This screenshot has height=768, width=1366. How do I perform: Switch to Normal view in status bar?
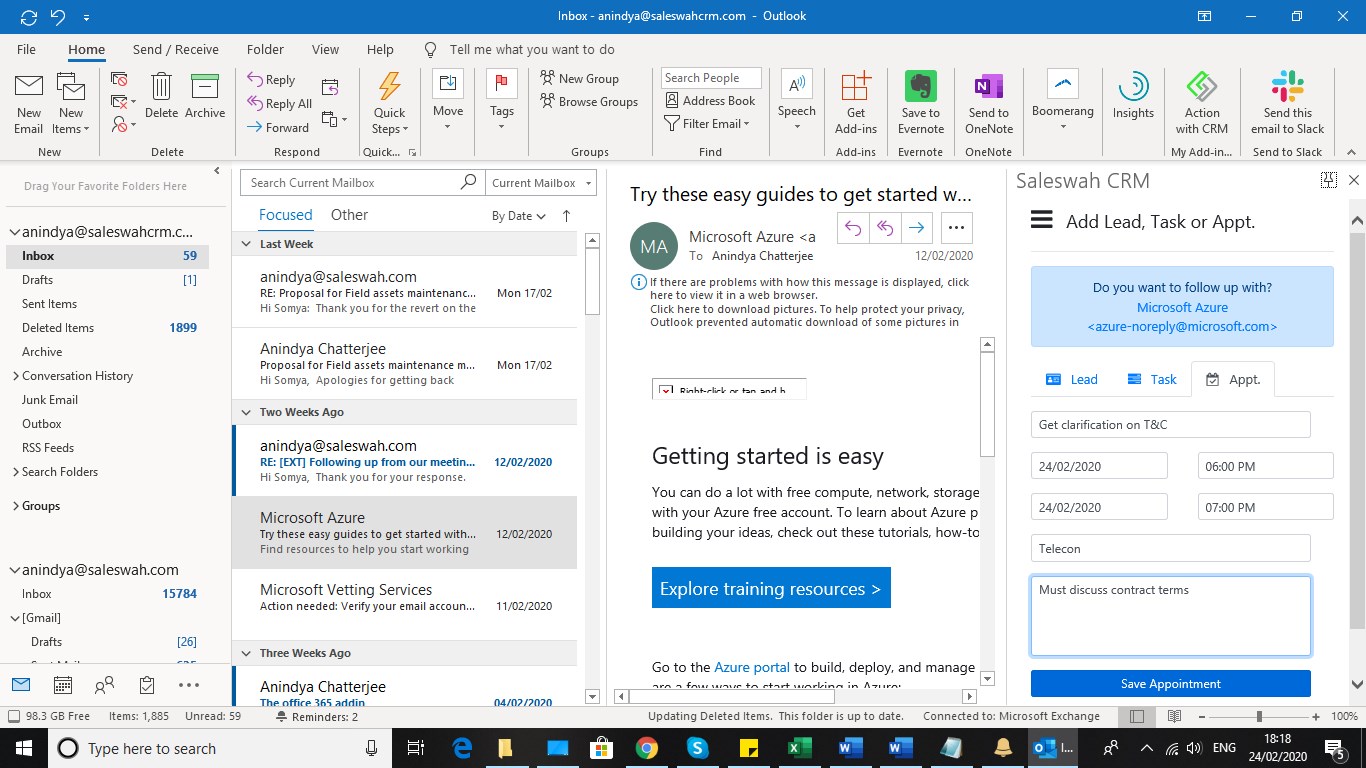point(1137,716)
